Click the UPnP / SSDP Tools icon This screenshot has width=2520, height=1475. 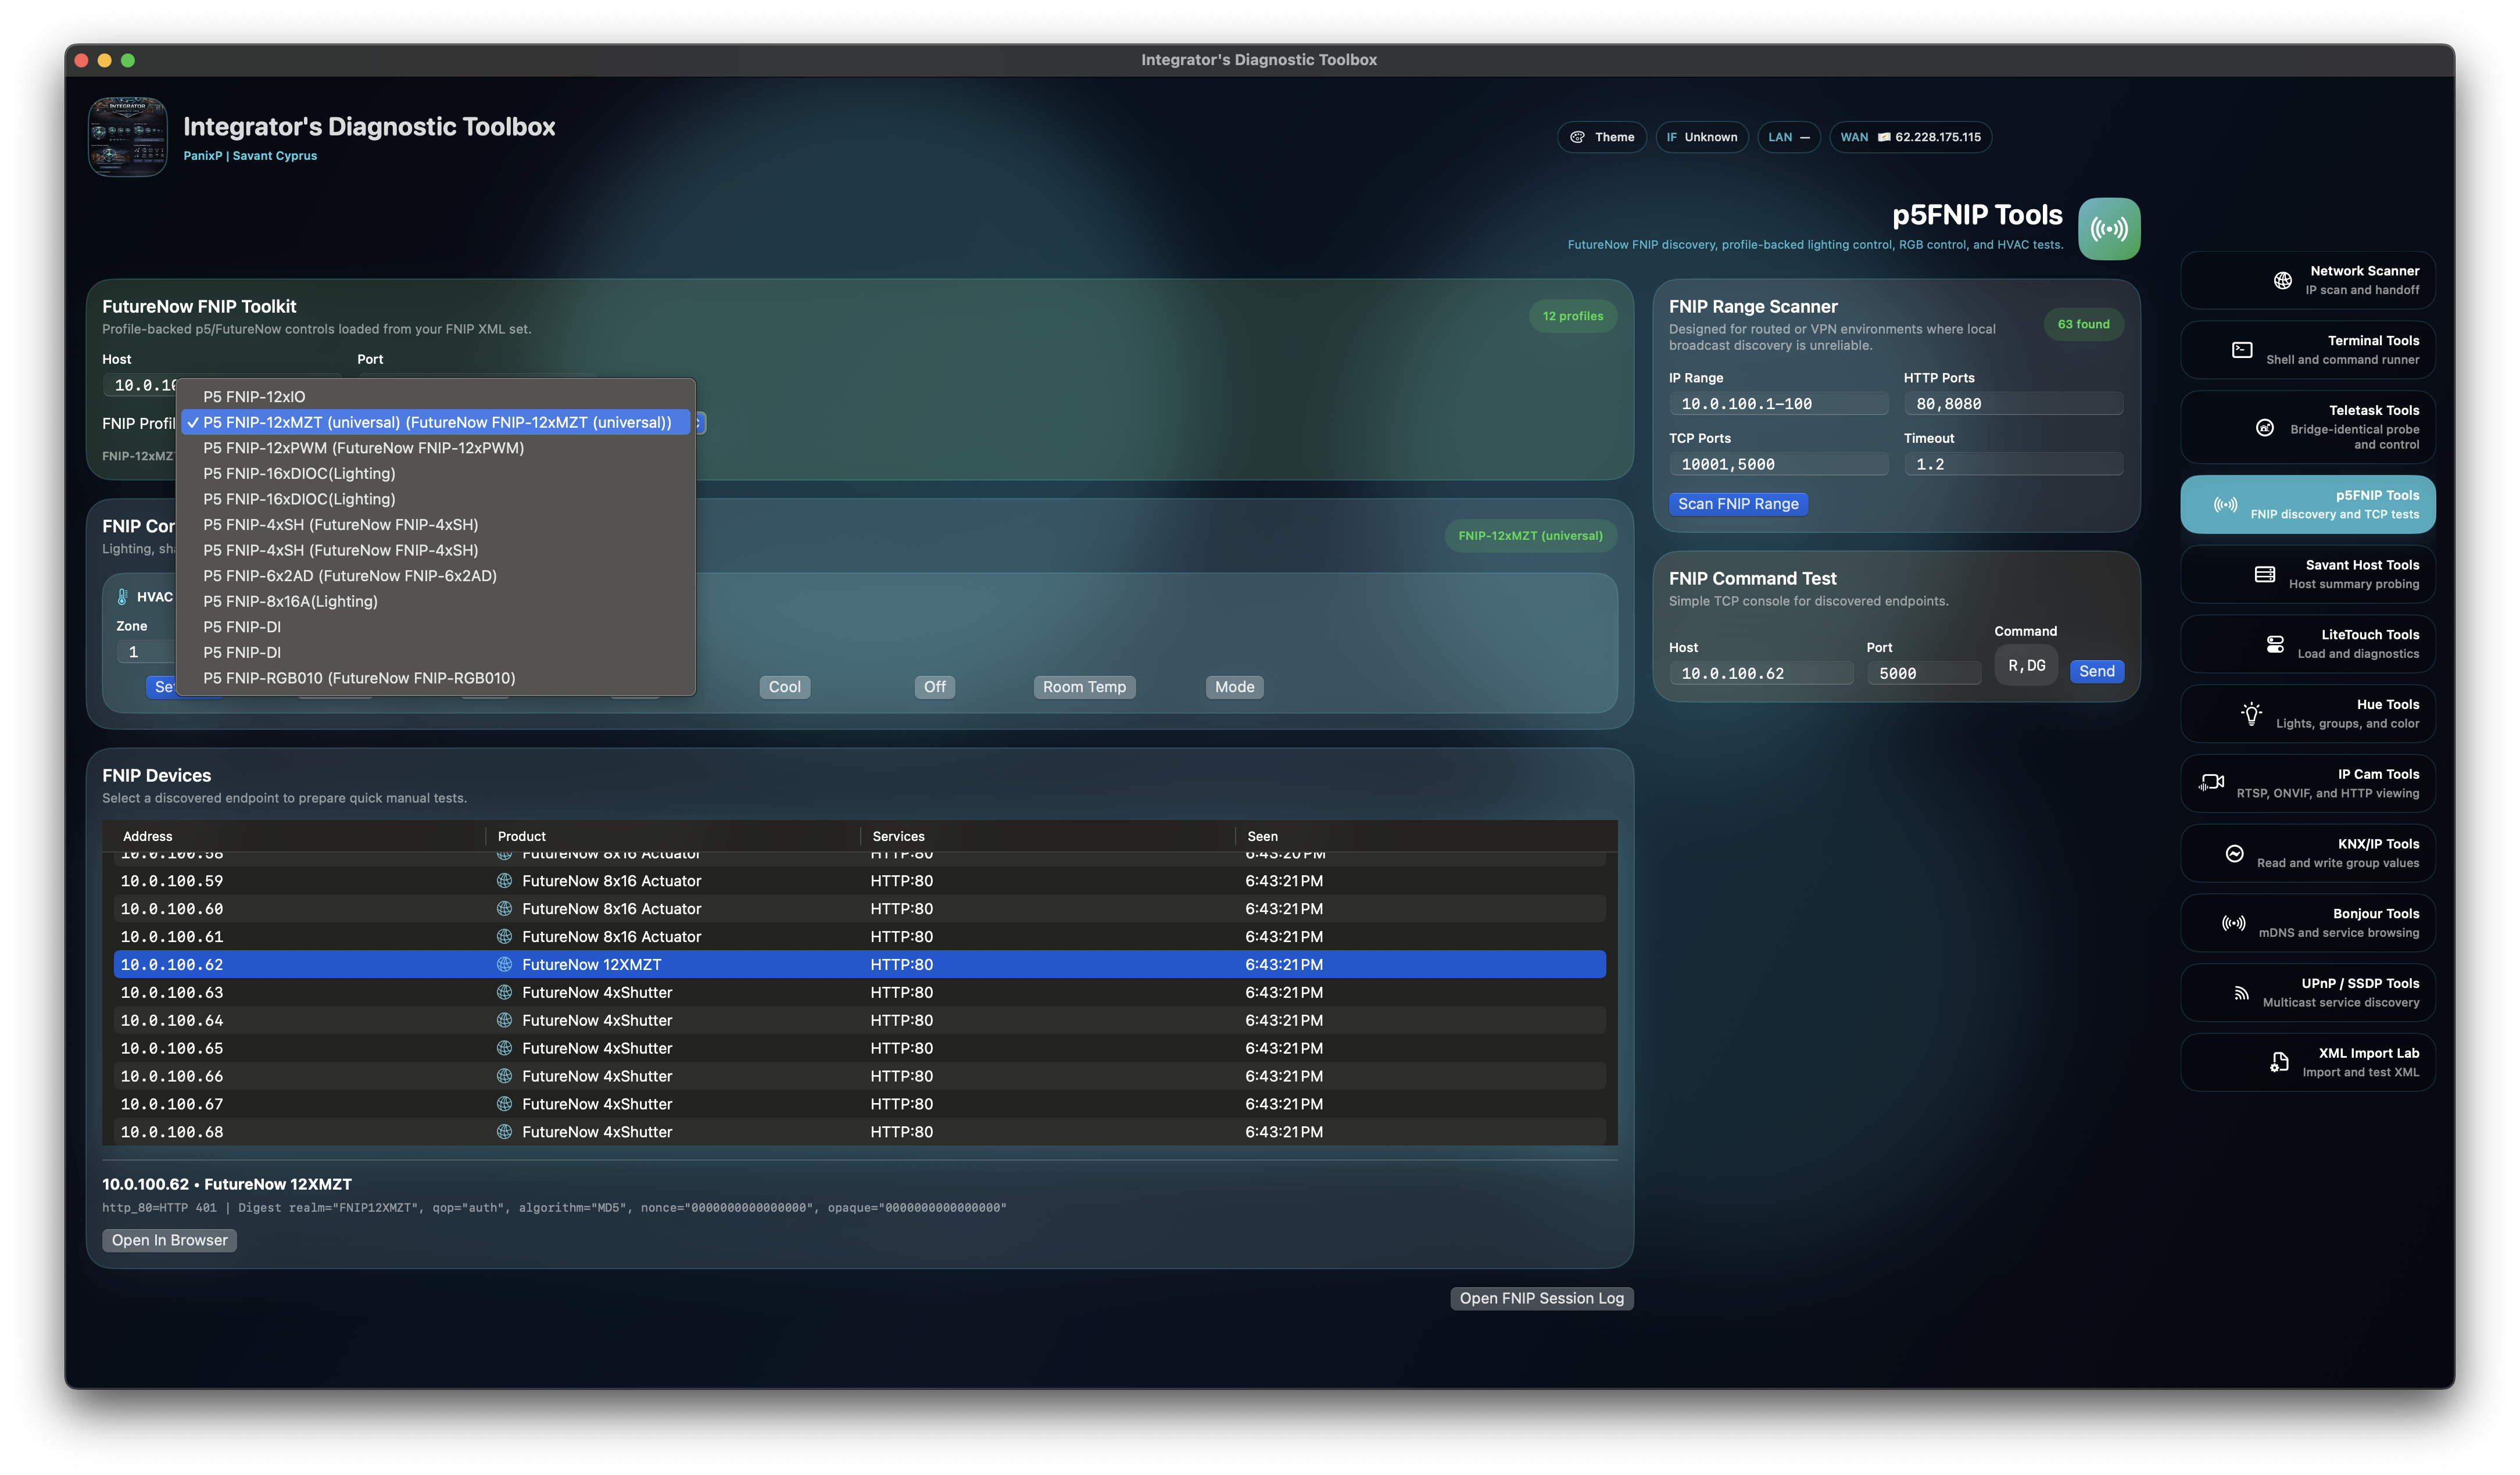tap(2241, 993)
